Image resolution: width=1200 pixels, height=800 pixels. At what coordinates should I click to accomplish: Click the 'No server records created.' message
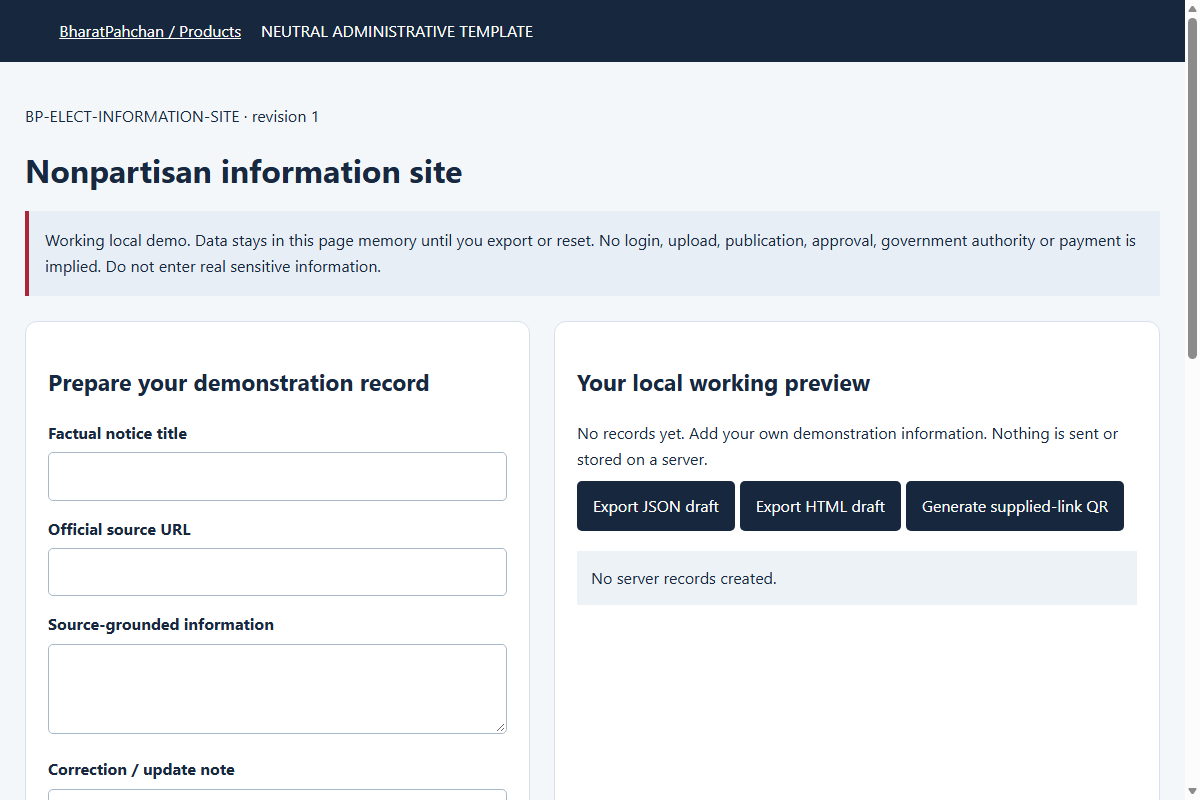684,578
